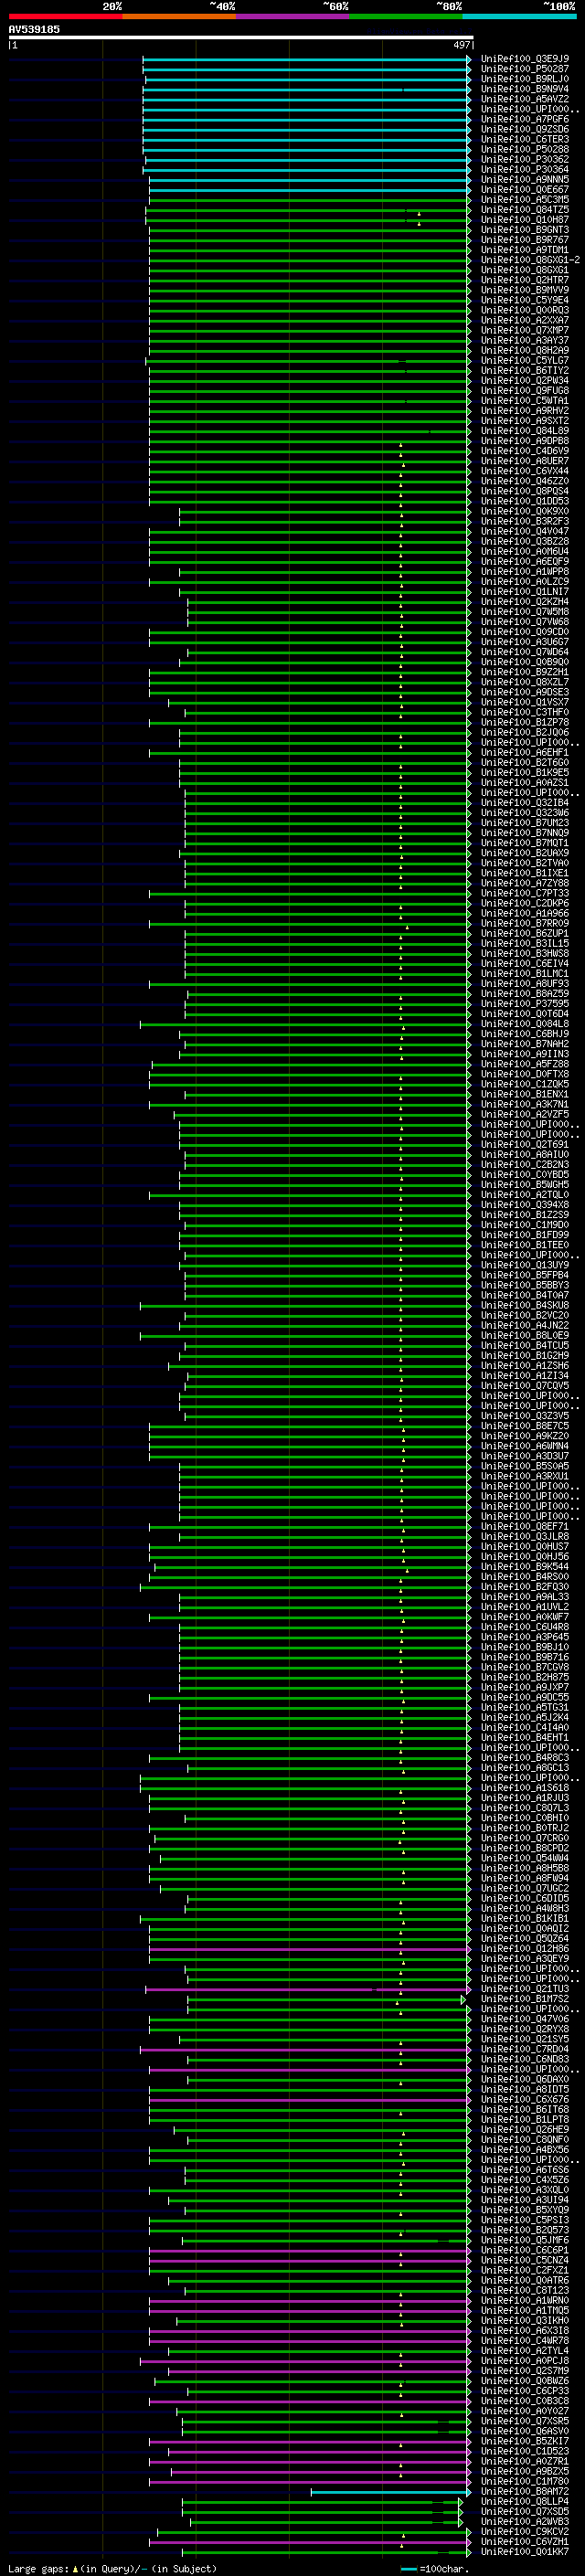Select label UniRef100_P37595

pos(524,1004)
